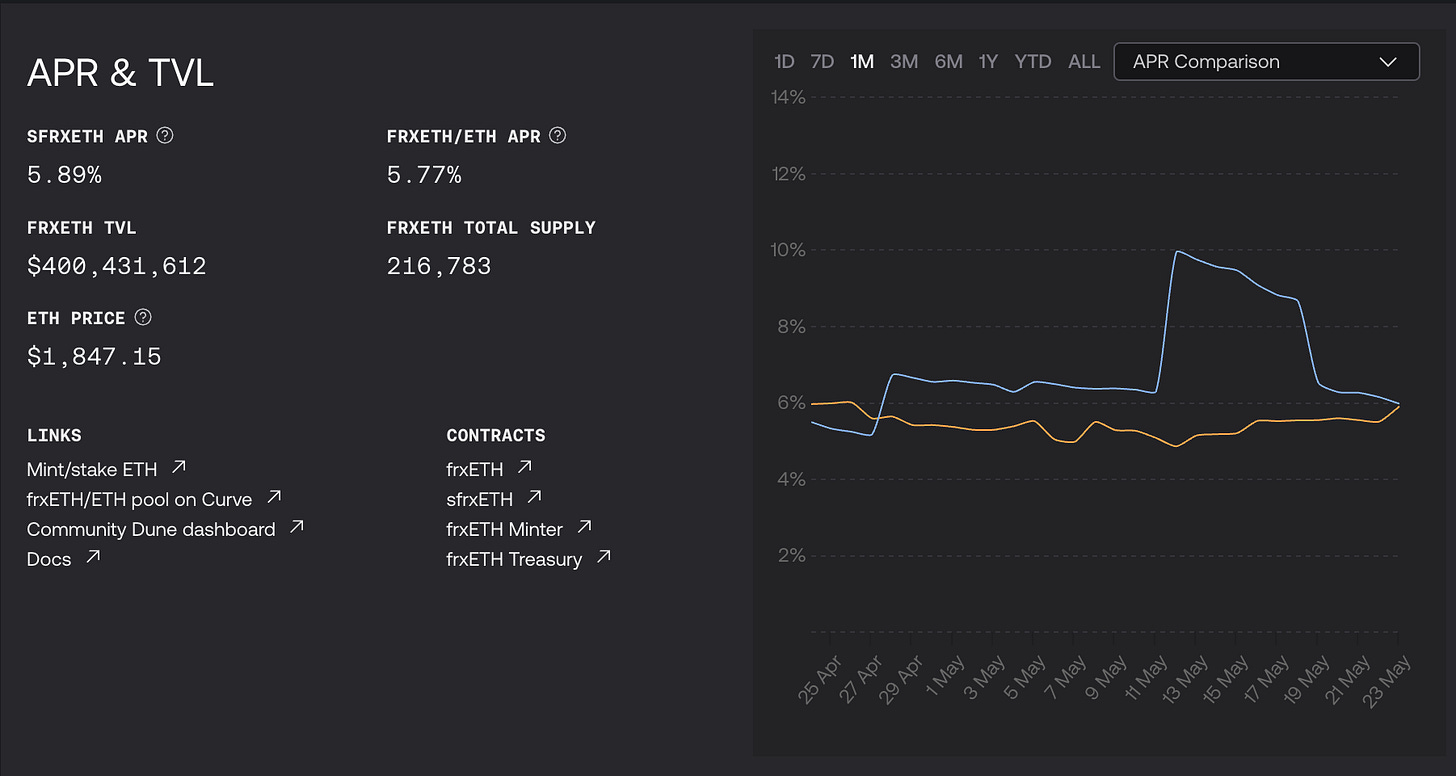
Task: Click arrow icon beside Community Dune dashboard
Action: tap(296, 527)
